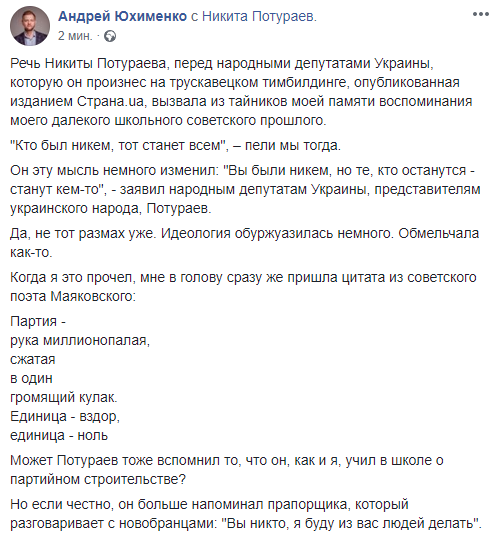
Task: Click the poem line 'Партия -'
Action: click(38, 321)
